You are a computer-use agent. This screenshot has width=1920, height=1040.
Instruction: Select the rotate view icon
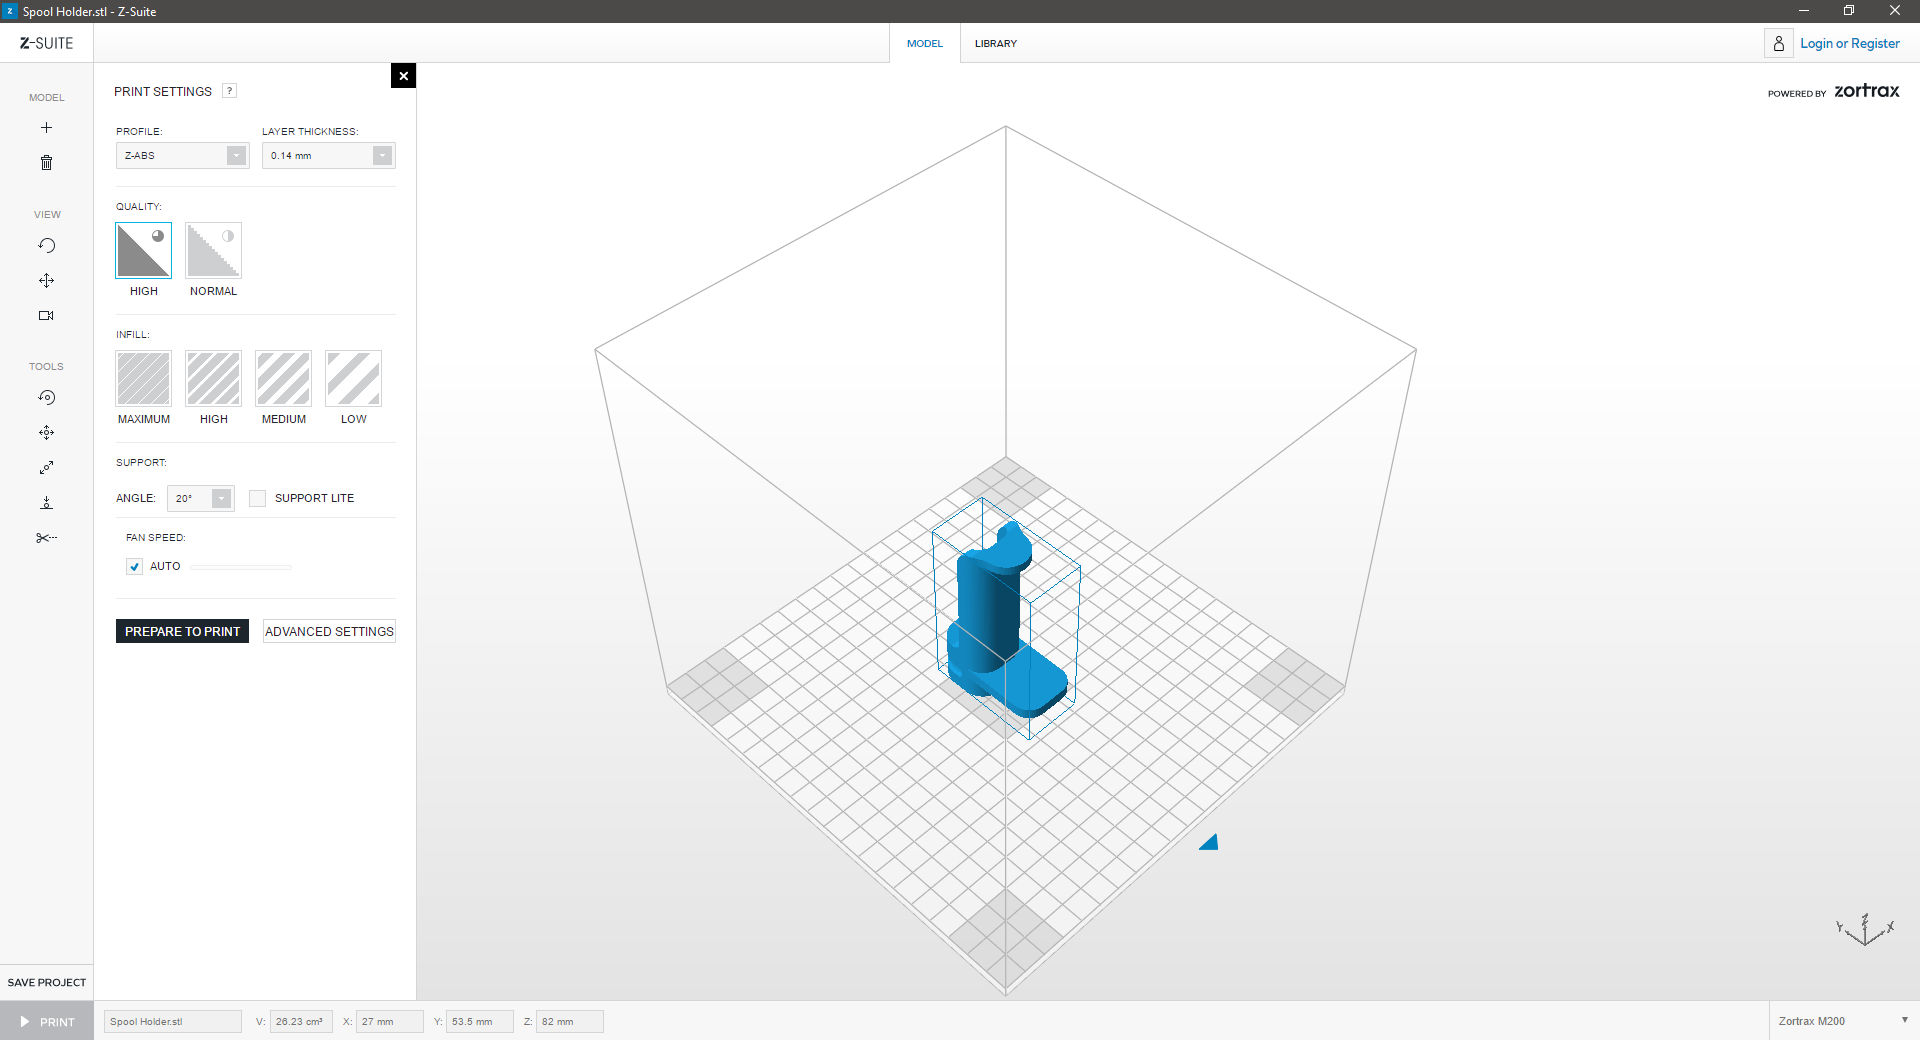coord(46,246)
